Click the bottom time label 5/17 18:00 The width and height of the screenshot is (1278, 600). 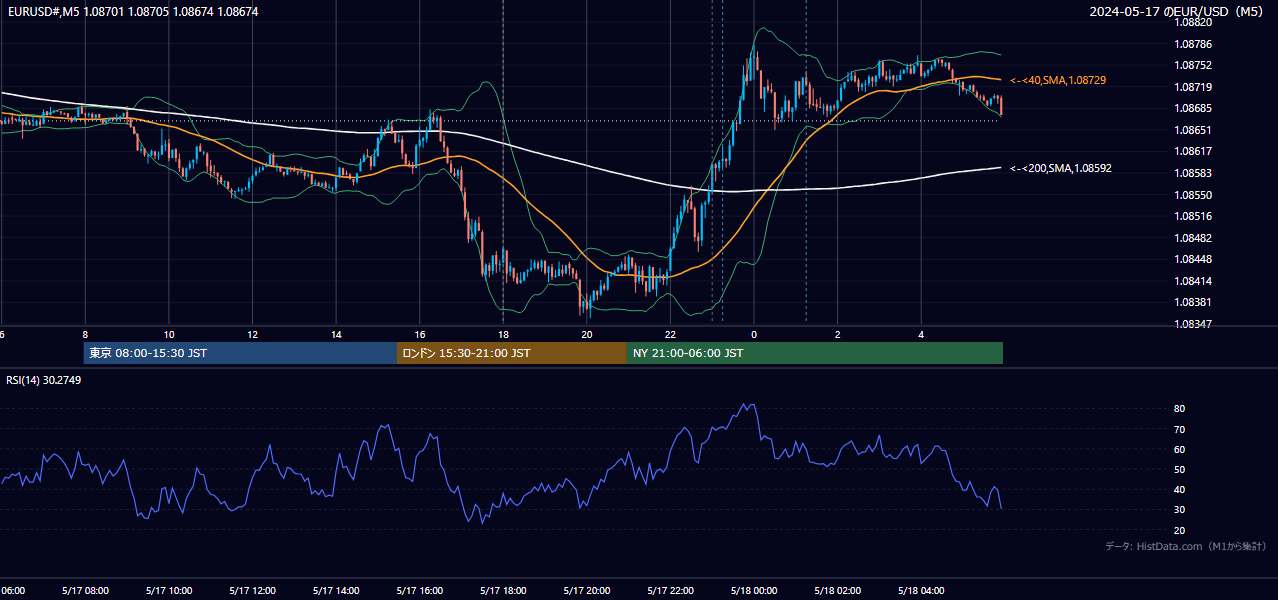503,591
